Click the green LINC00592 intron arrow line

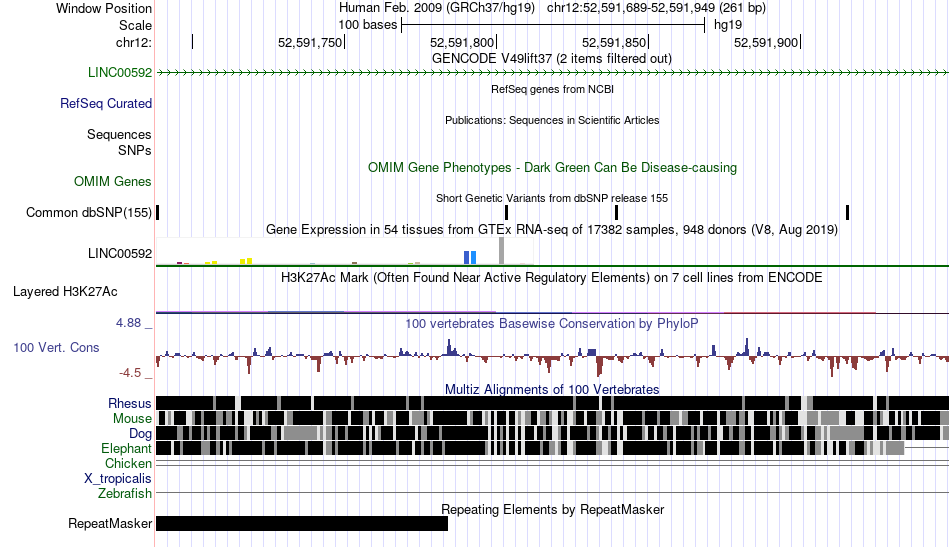pos(553,73)
